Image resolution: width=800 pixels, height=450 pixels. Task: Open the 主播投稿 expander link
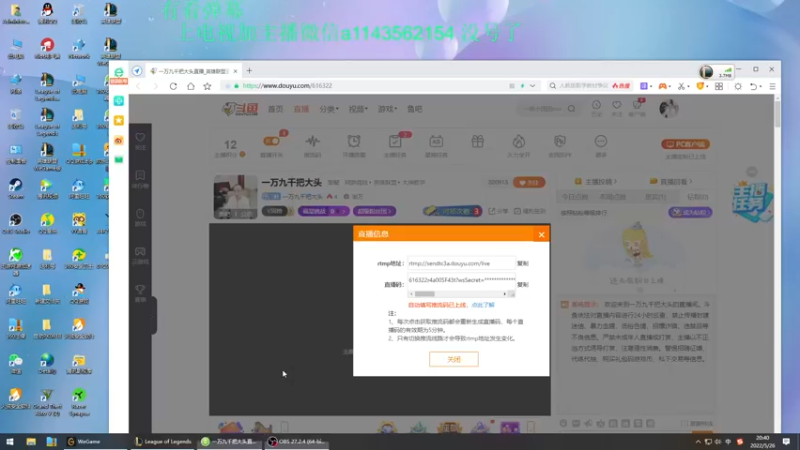595,182
